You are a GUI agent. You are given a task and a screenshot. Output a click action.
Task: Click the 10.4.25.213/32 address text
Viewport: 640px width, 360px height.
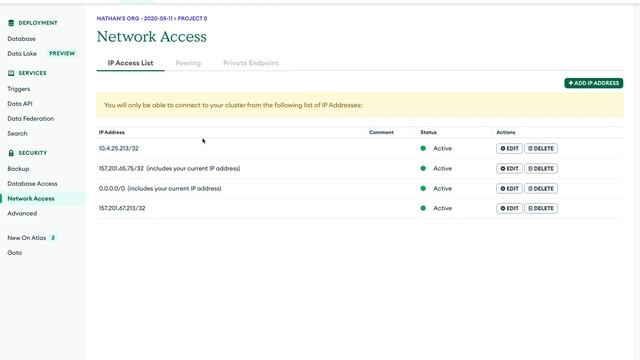[119, 148]
